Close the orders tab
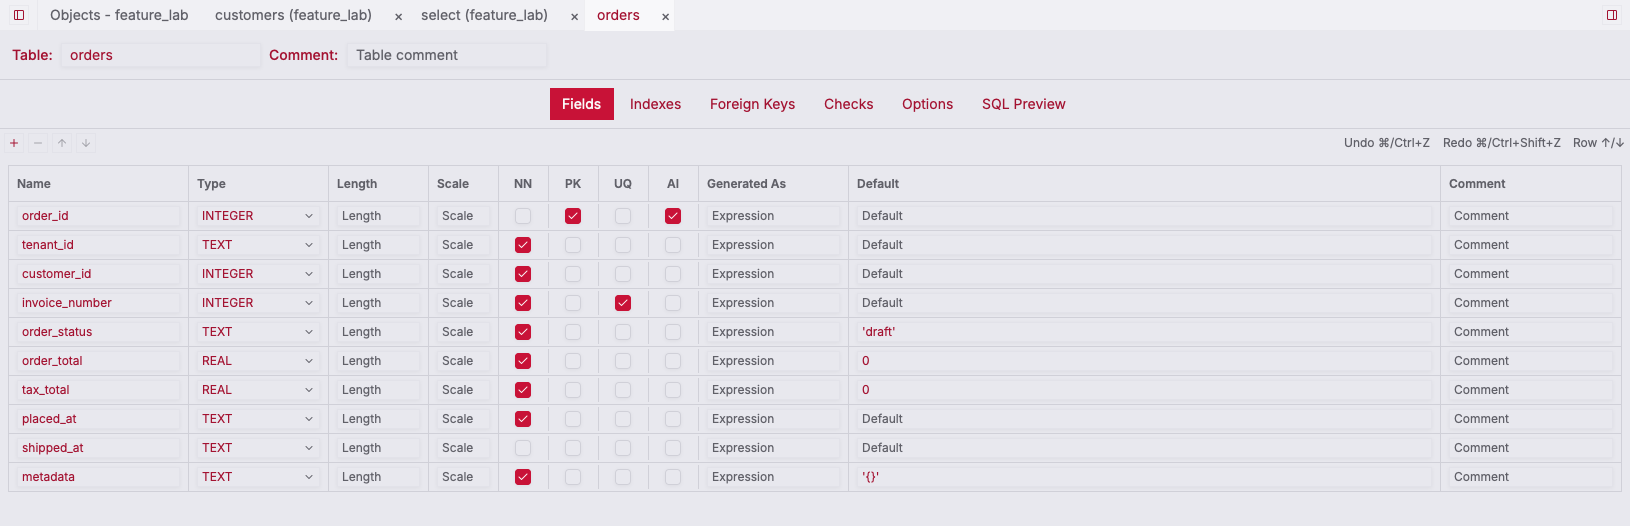This screenshot has height=526, width=1630. 665,17
